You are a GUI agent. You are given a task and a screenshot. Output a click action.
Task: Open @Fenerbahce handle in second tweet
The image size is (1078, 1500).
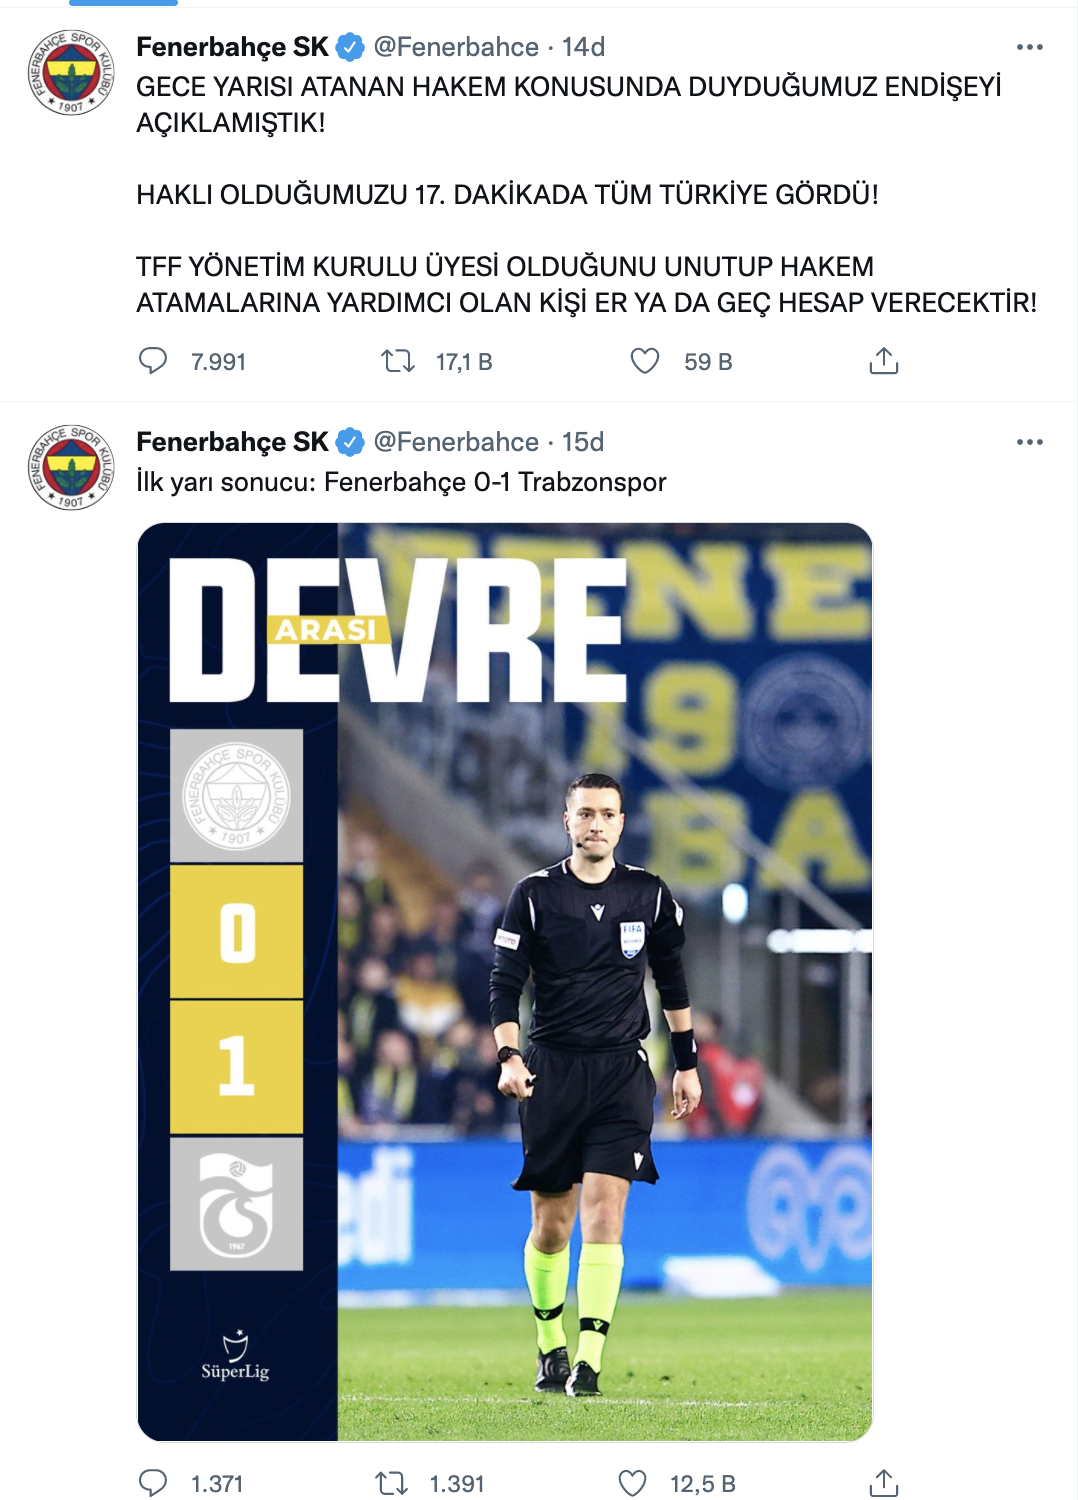pos(456,442)
